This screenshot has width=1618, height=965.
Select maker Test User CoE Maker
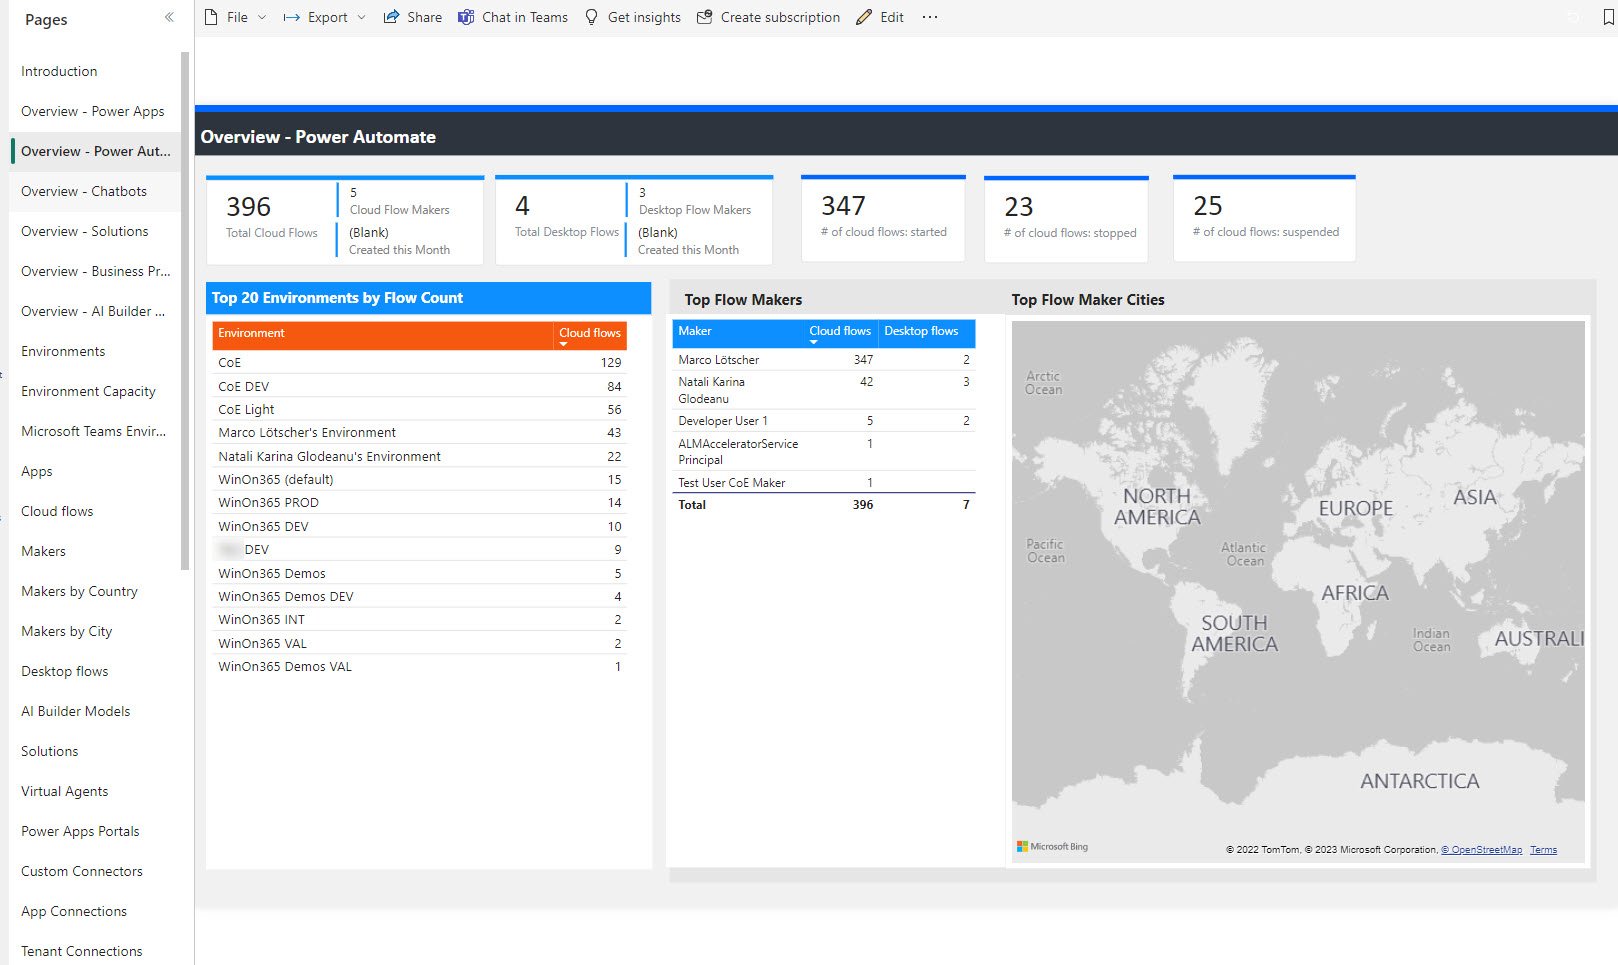(824, 482)
